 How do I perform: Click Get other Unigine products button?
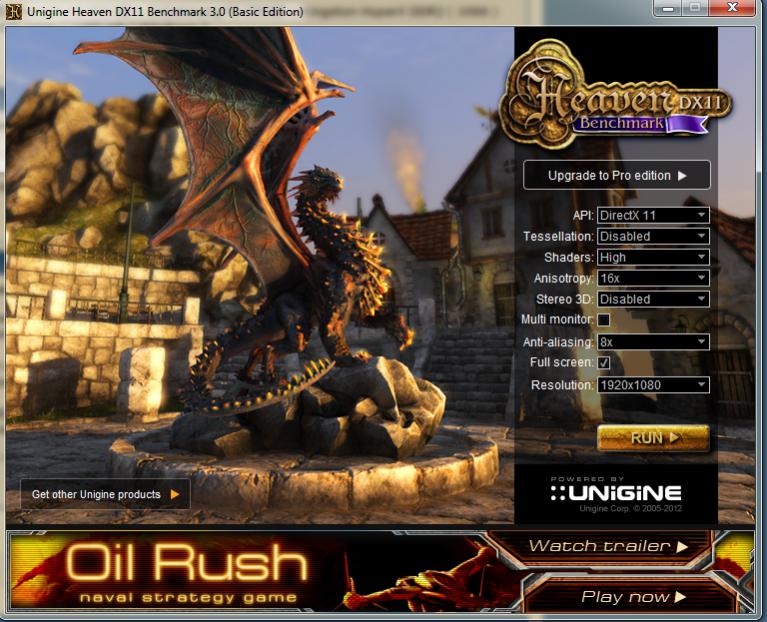coord(105,494)
